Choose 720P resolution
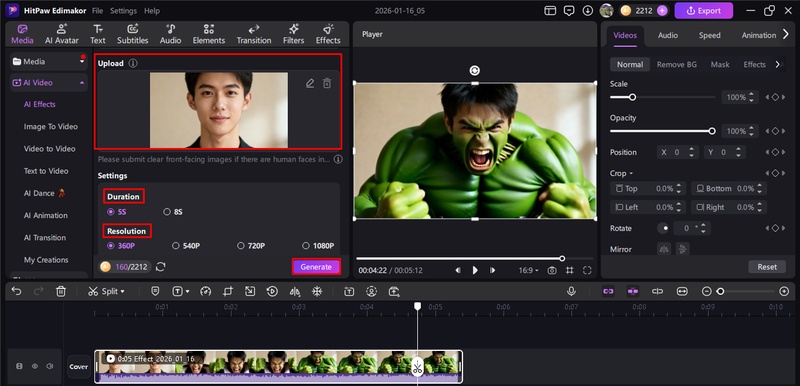This screenshot has height=386, width=800. 251,246
